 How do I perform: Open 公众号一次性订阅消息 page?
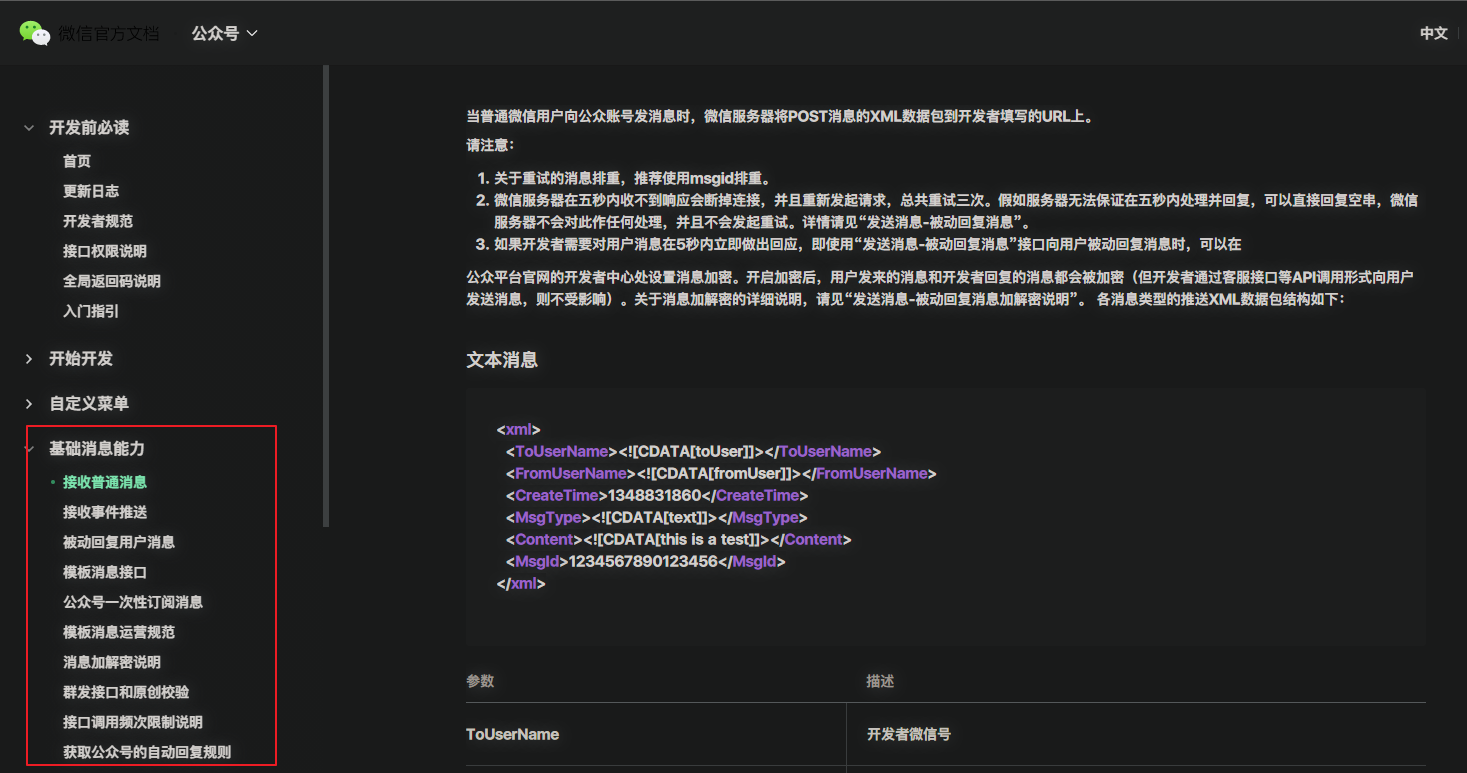(133, 602)
